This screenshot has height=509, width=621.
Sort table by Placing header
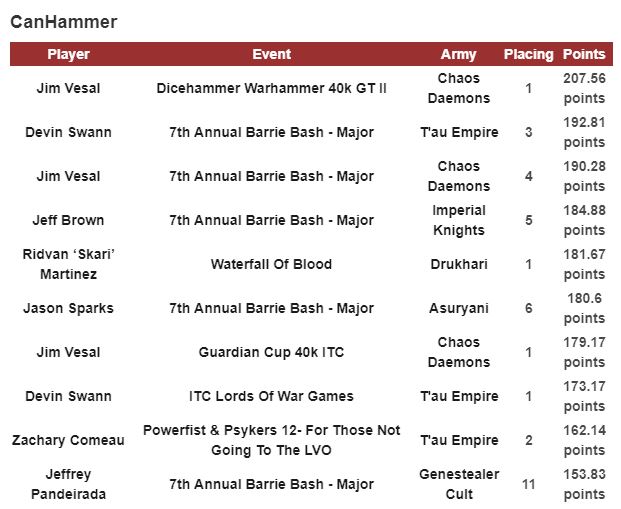tap(528, 54)
